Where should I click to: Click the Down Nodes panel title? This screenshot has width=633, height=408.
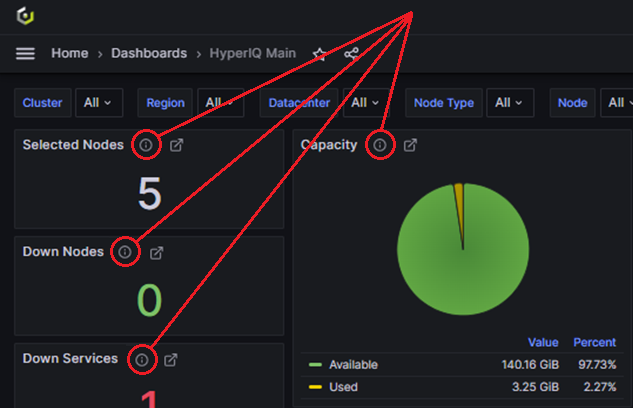(x=63, y=252)
